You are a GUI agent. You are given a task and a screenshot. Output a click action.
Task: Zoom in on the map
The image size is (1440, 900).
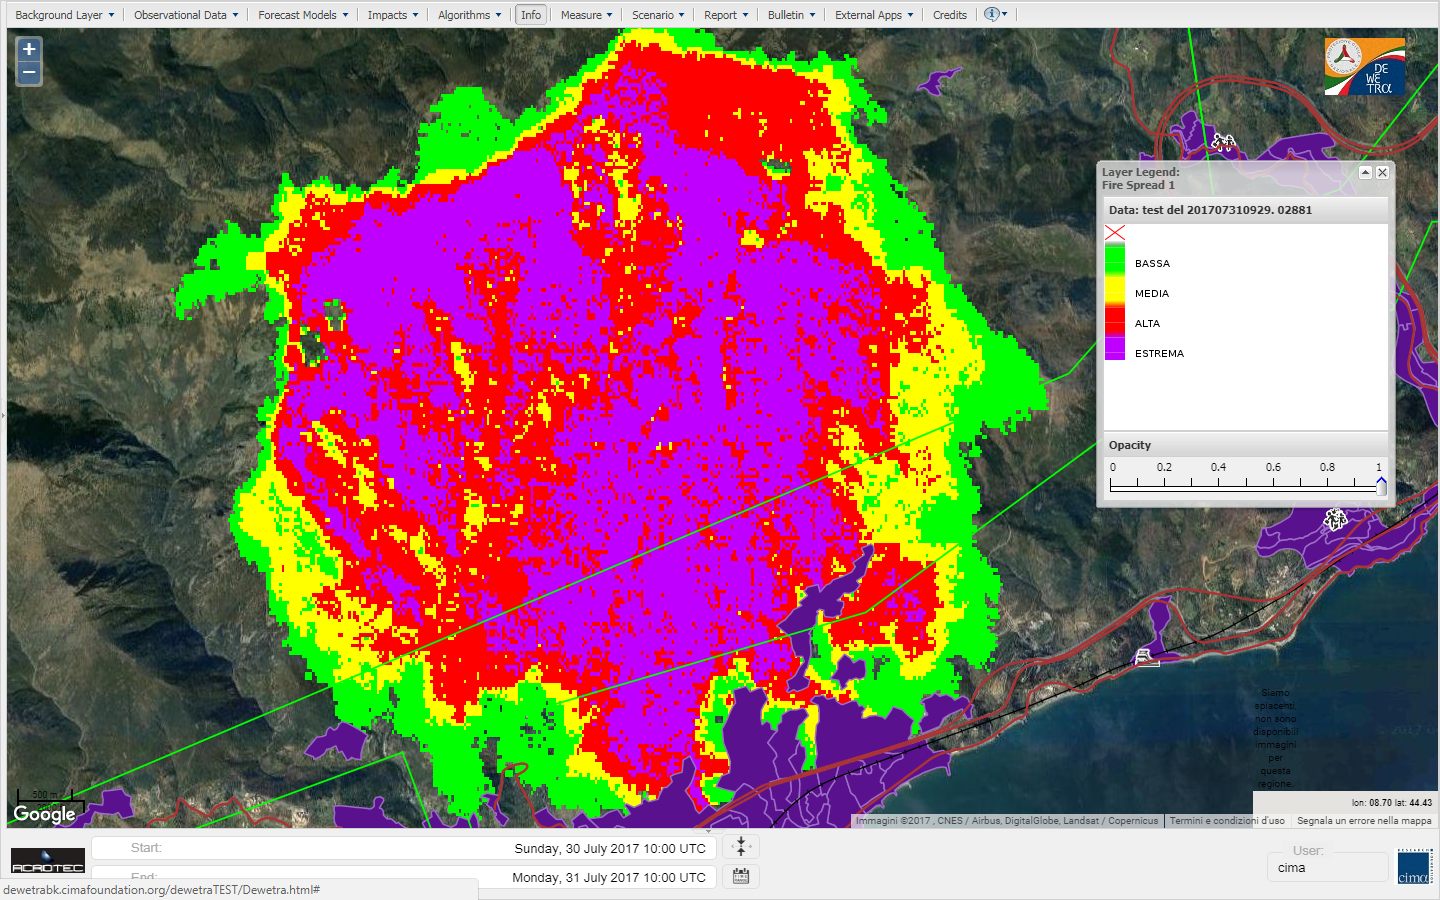coord(29,50)
